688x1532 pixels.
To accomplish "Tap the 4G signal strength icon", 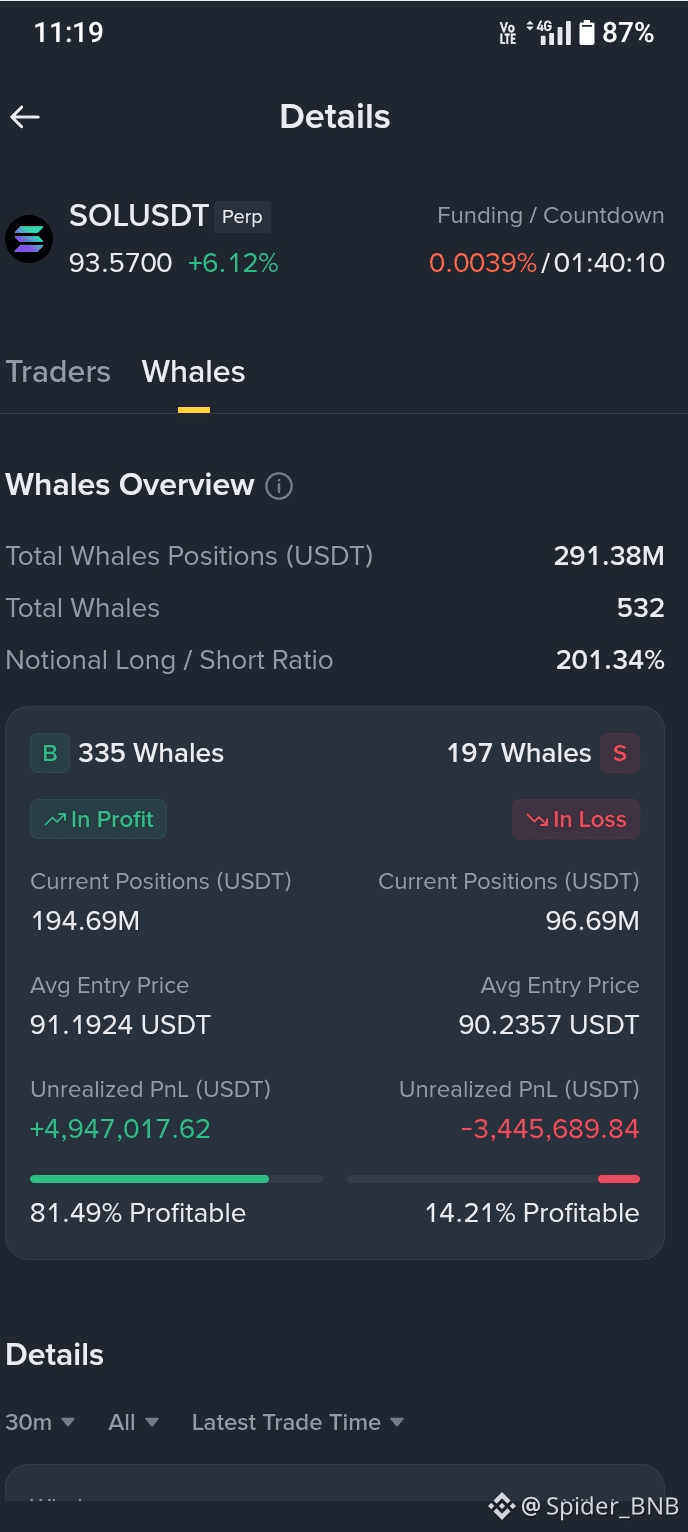I will (554, 33).
